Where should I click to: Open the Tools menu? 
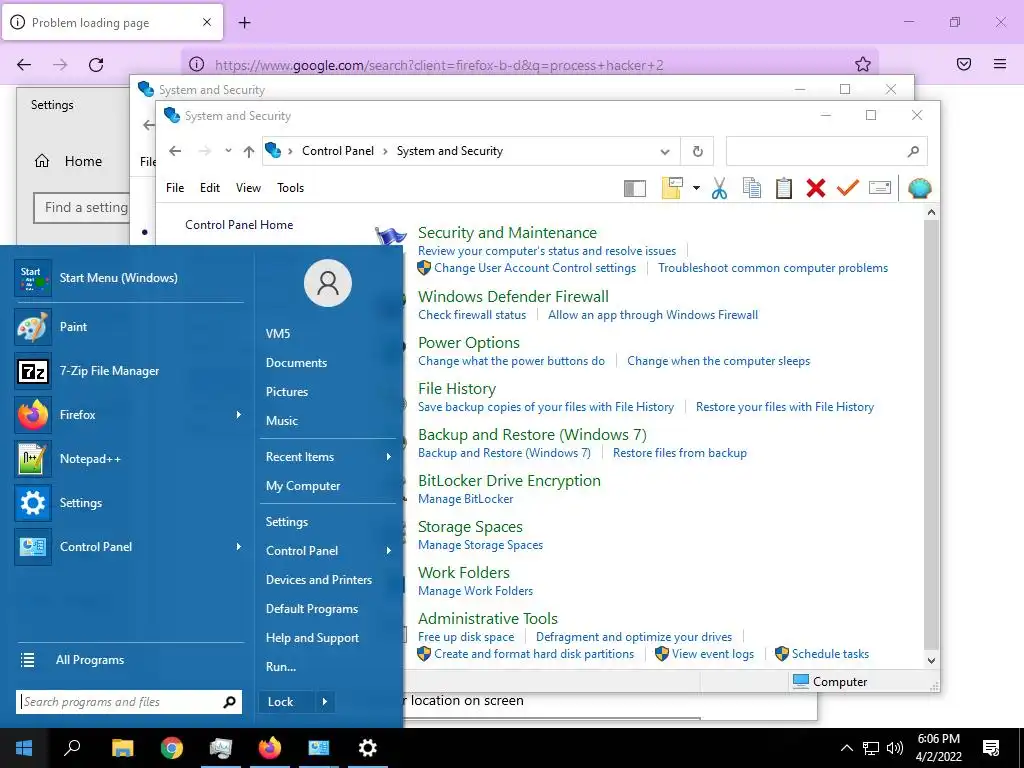click(291, 188)
